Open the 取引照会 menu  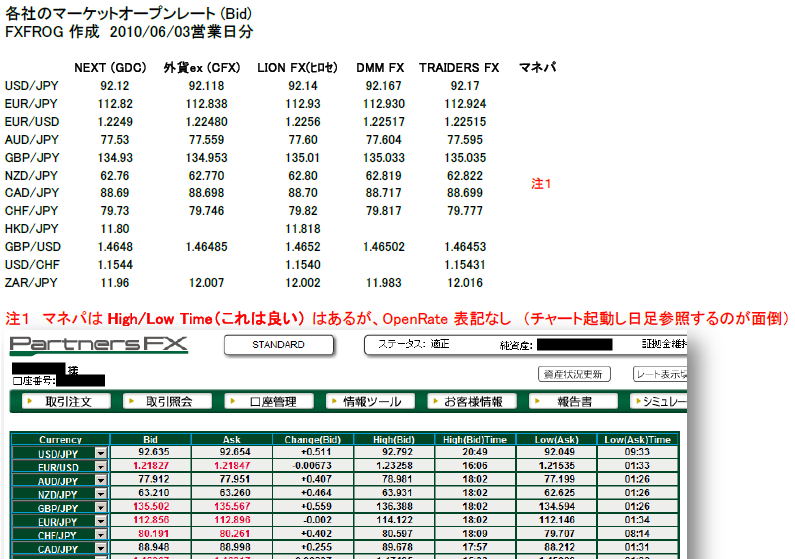161,401
